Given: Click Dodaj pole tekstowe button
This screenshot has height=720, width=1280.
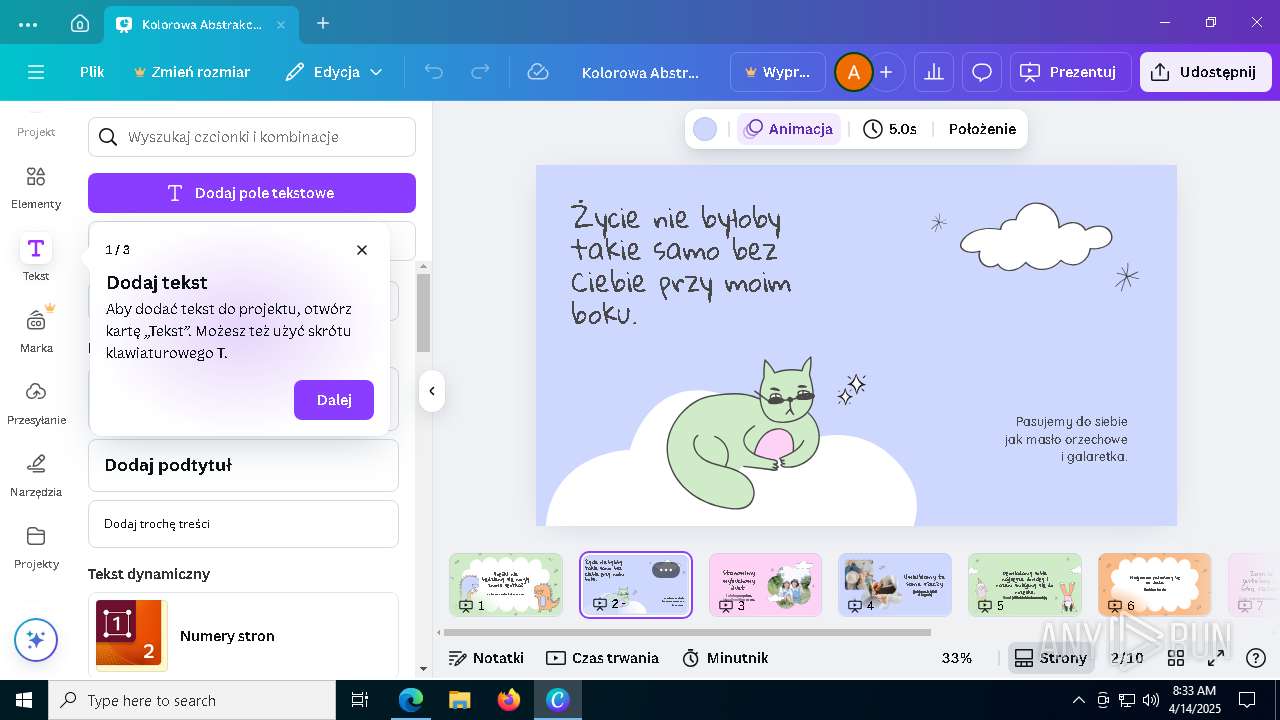Looking at the screenshot, I should click(252, 193).
